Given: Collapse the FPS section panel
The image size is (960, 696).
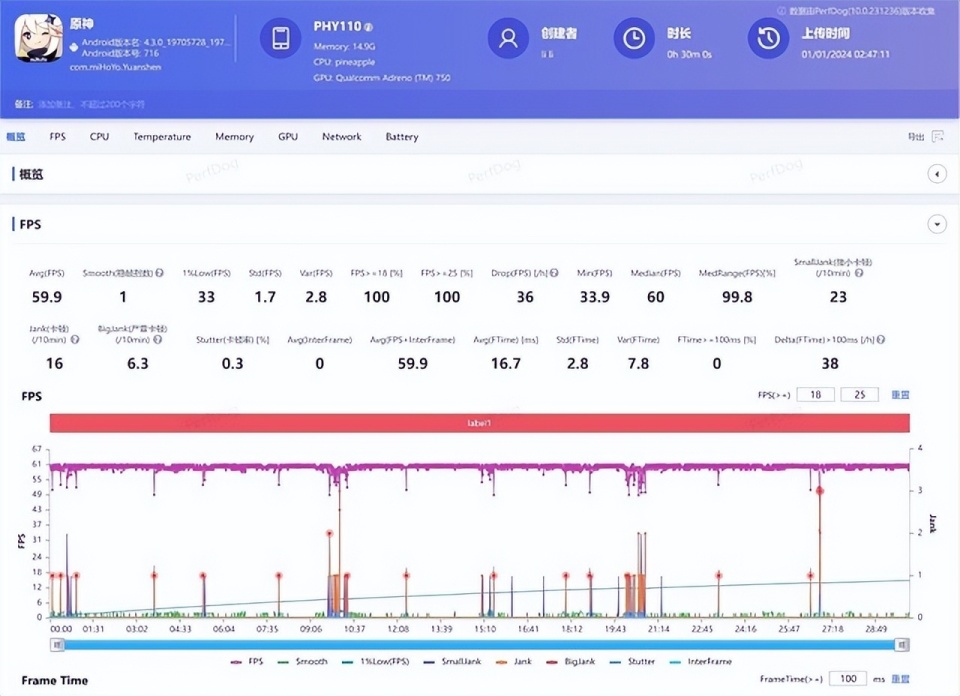Looking at the screenshot, I should coord(937,225).
